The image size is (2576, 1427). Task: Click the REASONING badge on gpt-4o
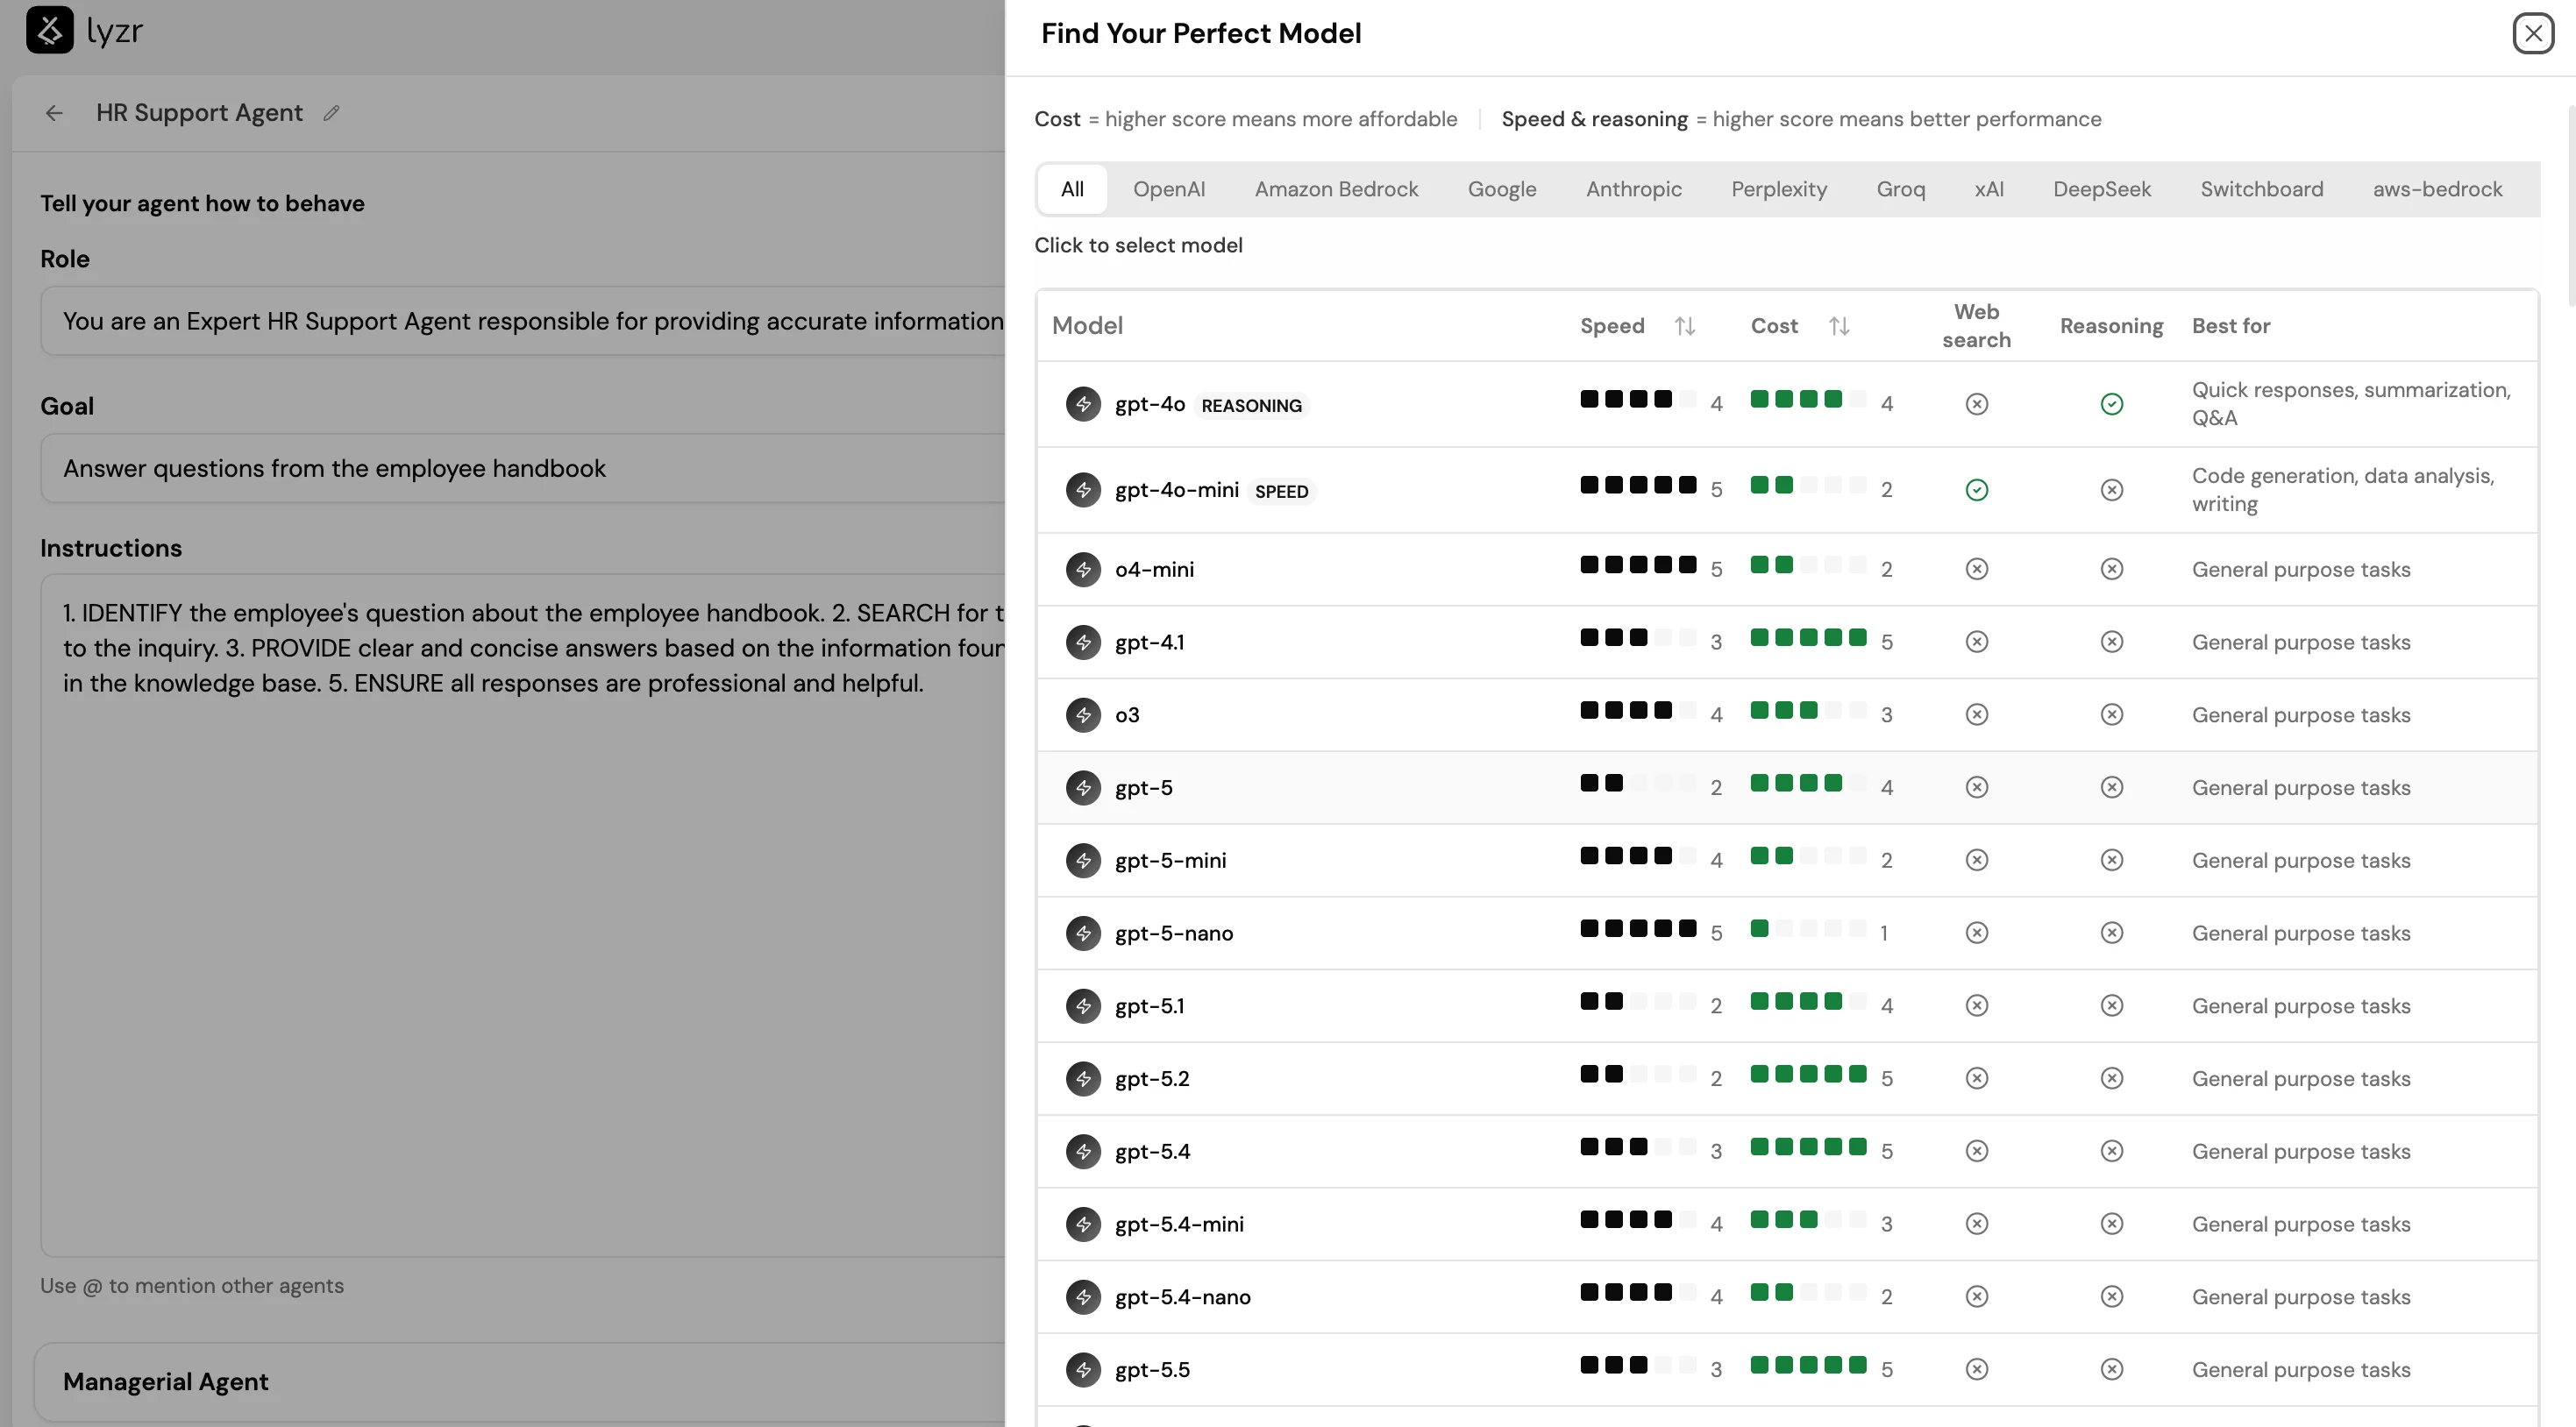(1251, 405)
